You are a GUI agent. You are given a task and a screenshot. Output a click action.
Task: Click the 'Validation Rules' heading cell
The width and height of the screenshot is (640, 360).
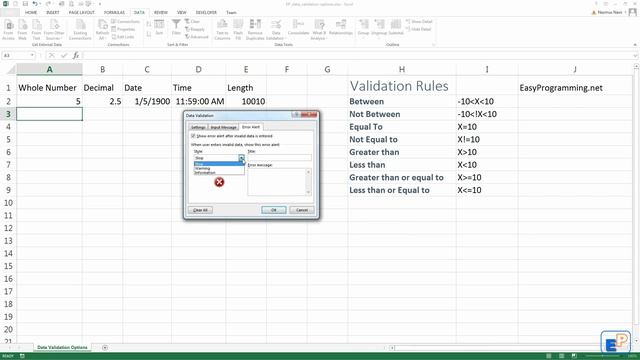point(402,86)
